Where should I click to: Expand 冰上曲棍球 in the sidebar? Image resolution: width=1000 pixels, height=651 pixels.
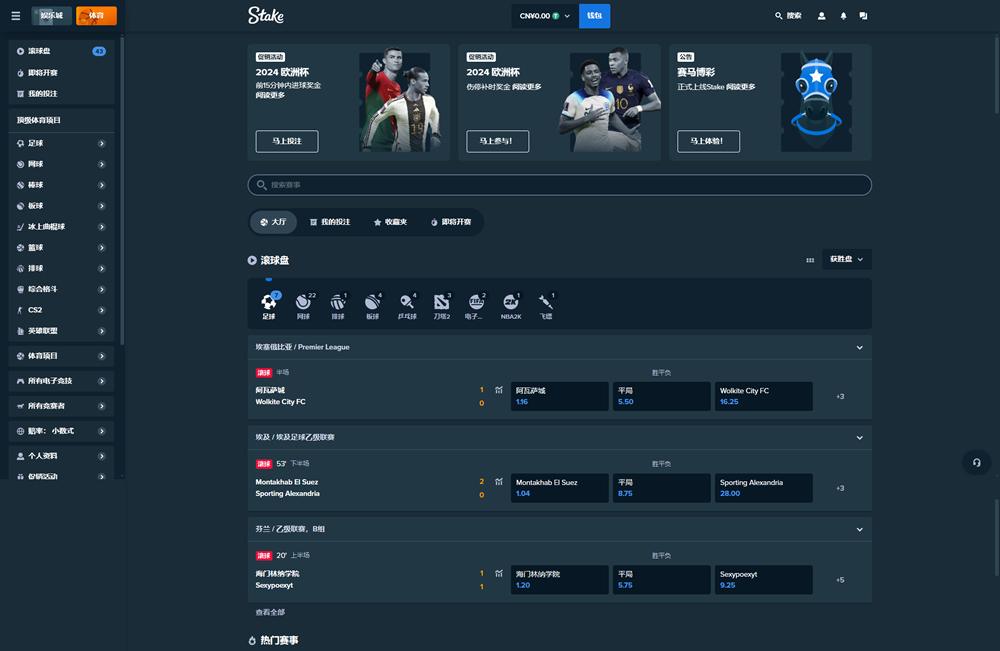(101, 227)
